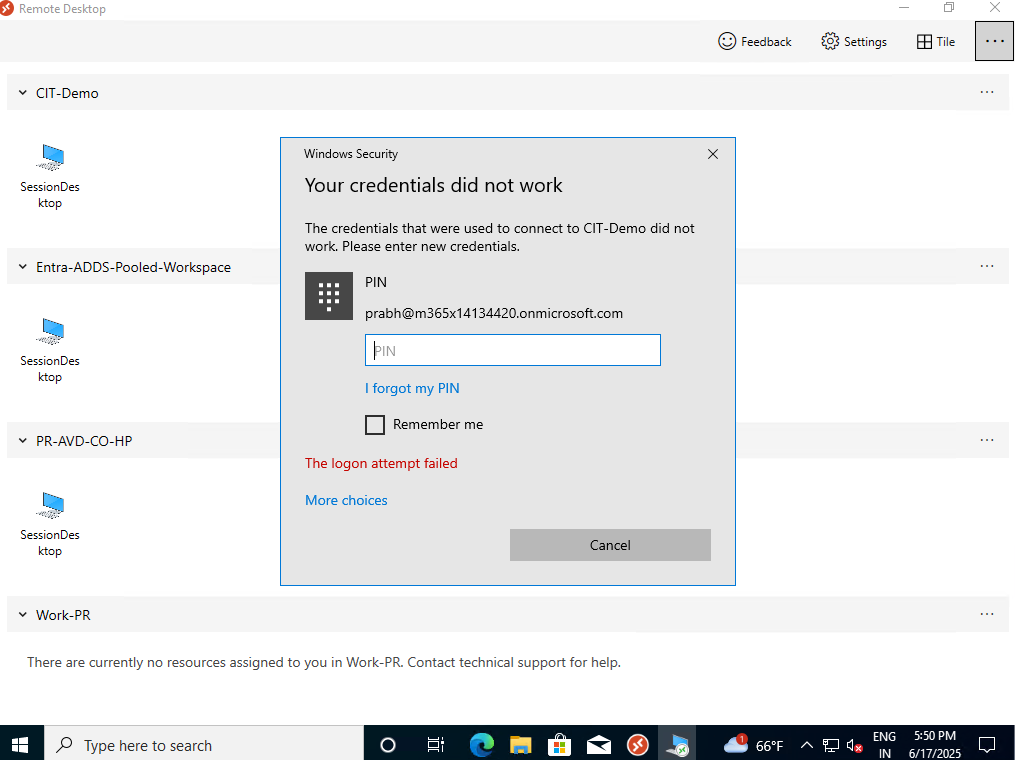Open SessionDesktop under PR-AVD-CO-HP
Viewport: 1015px width, 760px height.
pyautogui.click(x=50, y=524)
